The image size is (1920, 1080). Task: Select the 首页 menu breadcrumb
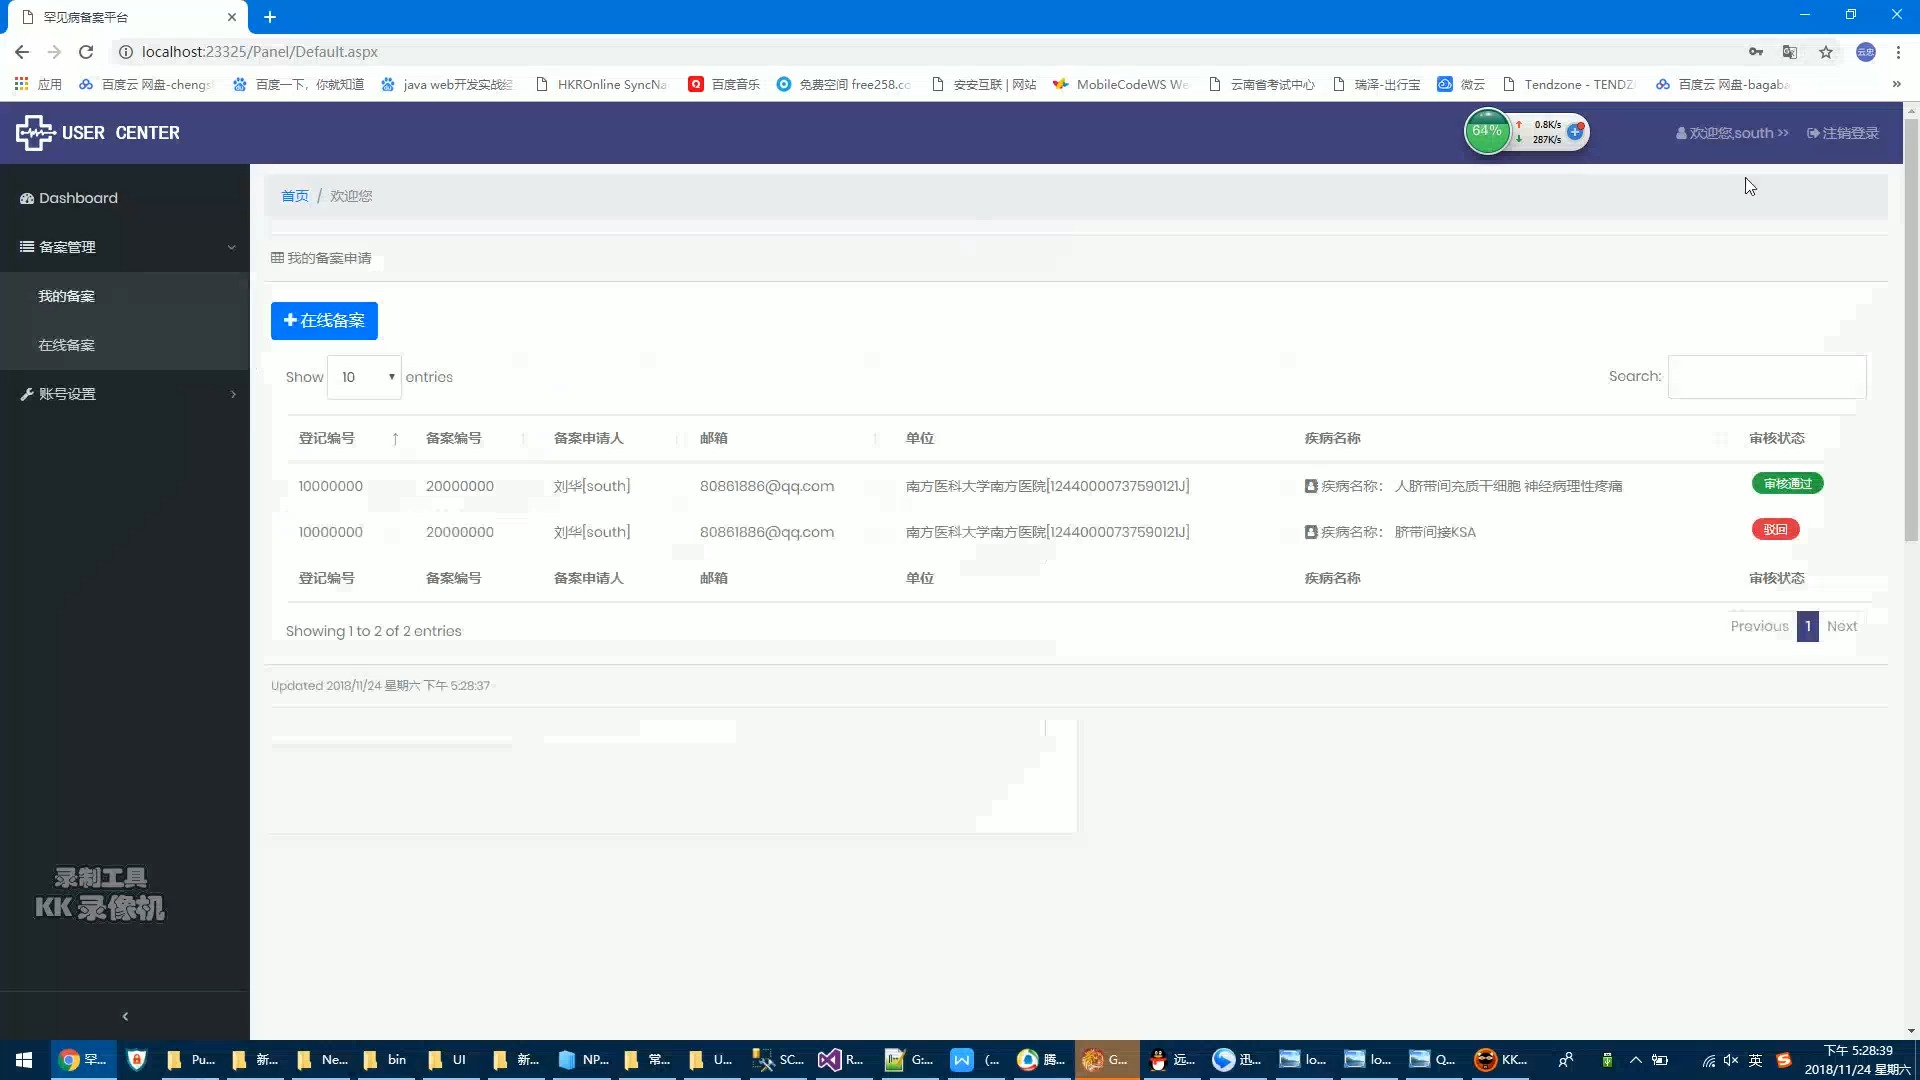293,195
